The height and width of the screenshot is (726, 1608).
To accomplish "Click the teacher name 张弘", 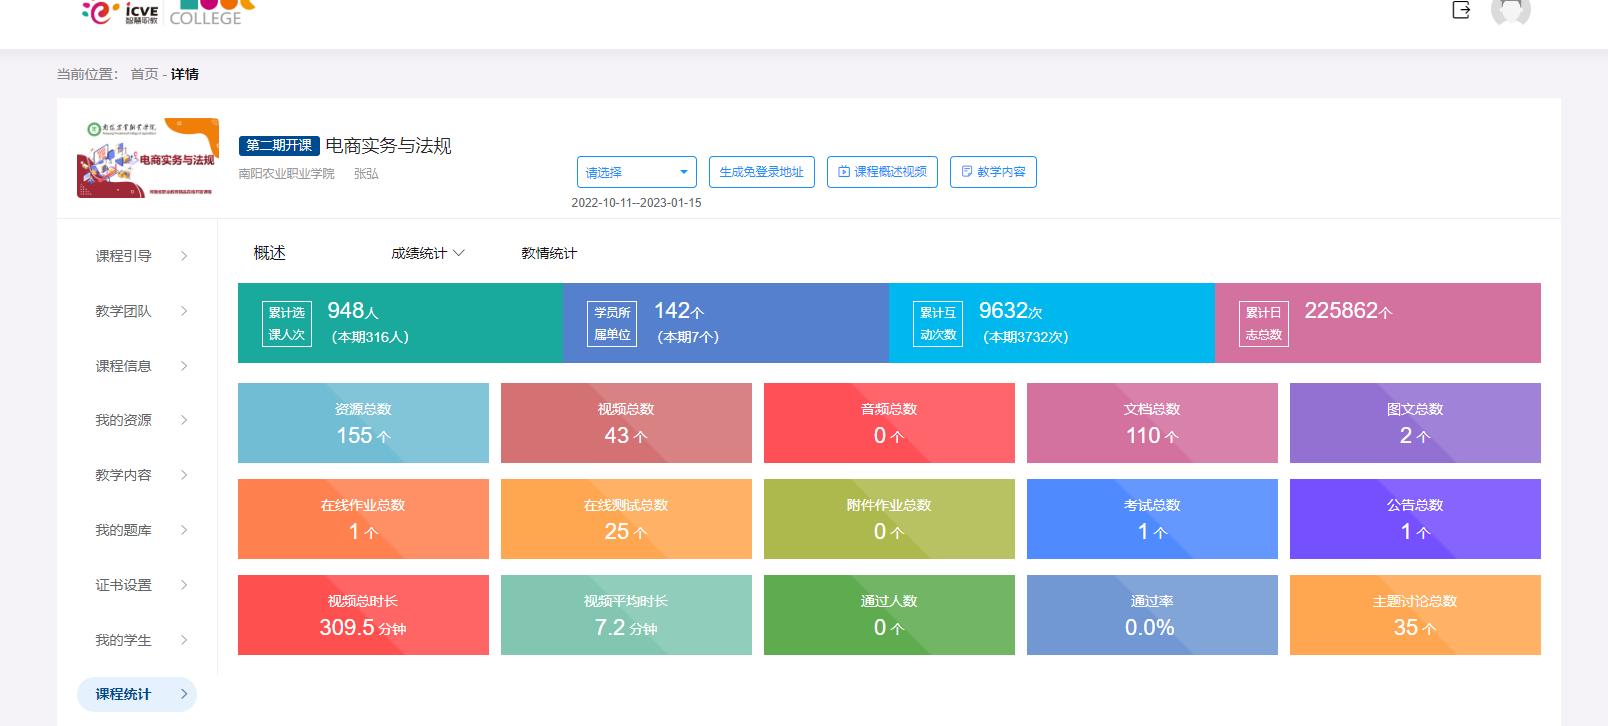I will click(x=366, y=174).
